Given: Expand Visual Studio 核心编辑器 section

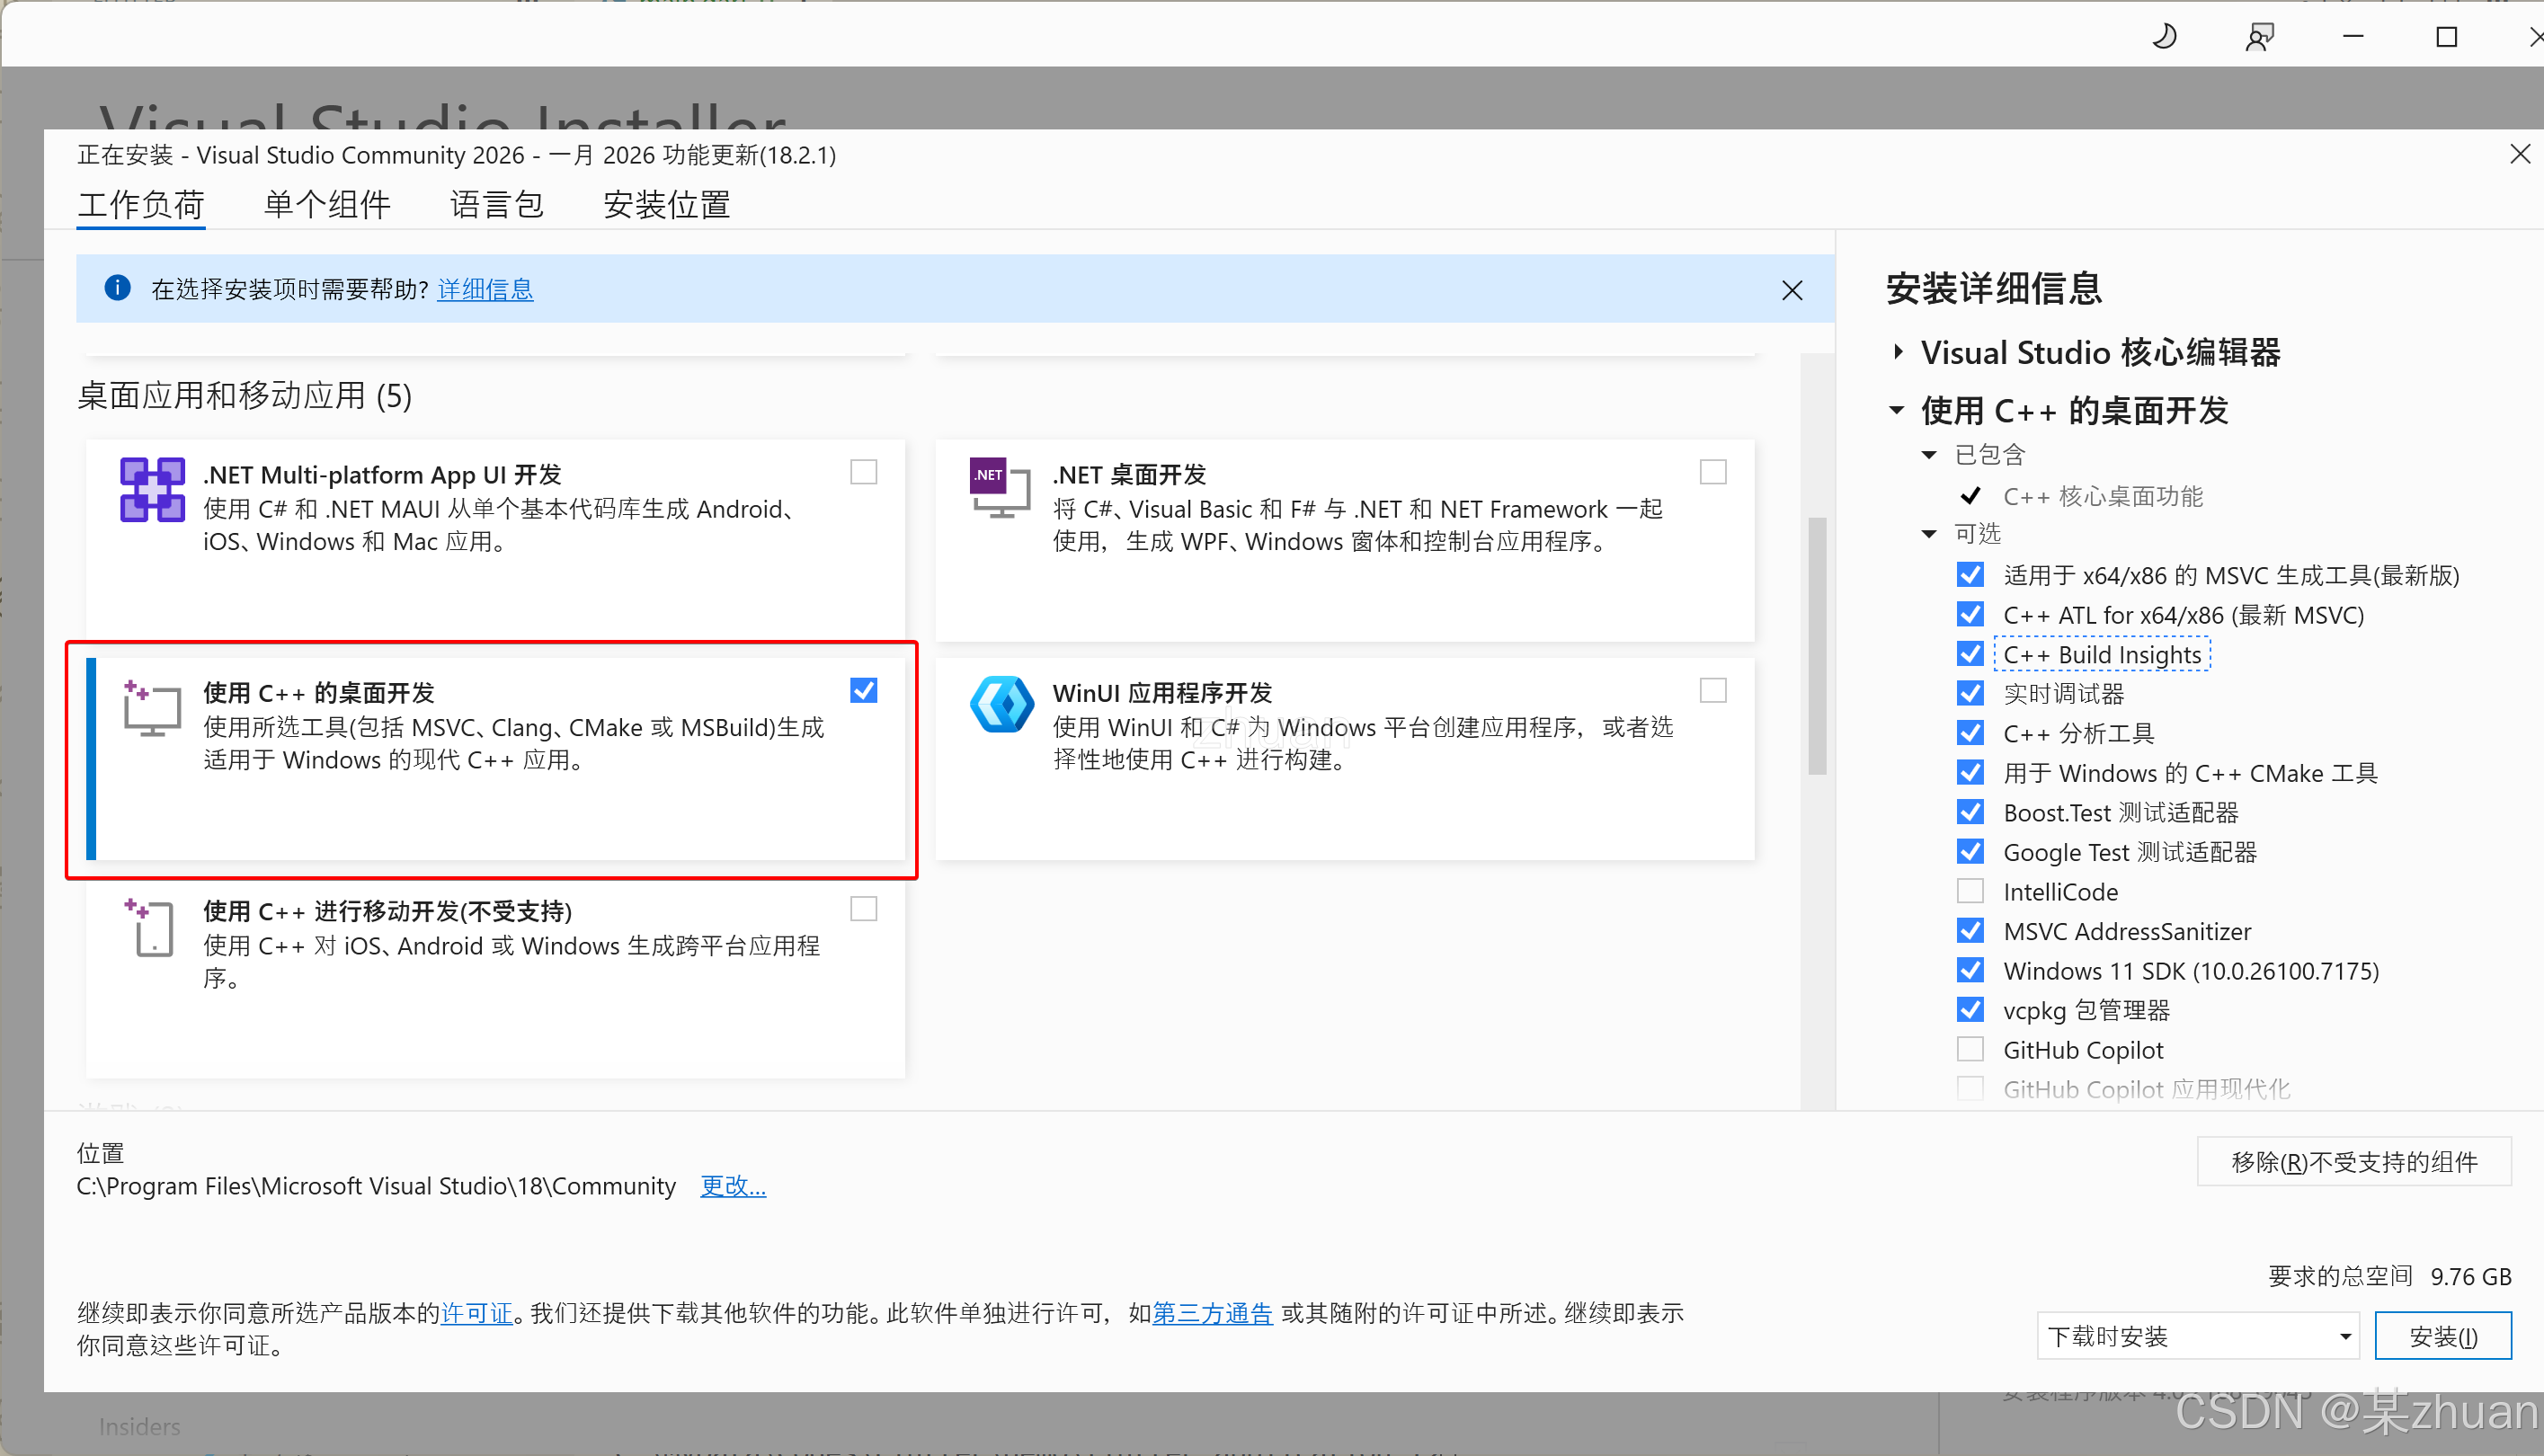Looking at the screenshot, I should click(1898, 352).
